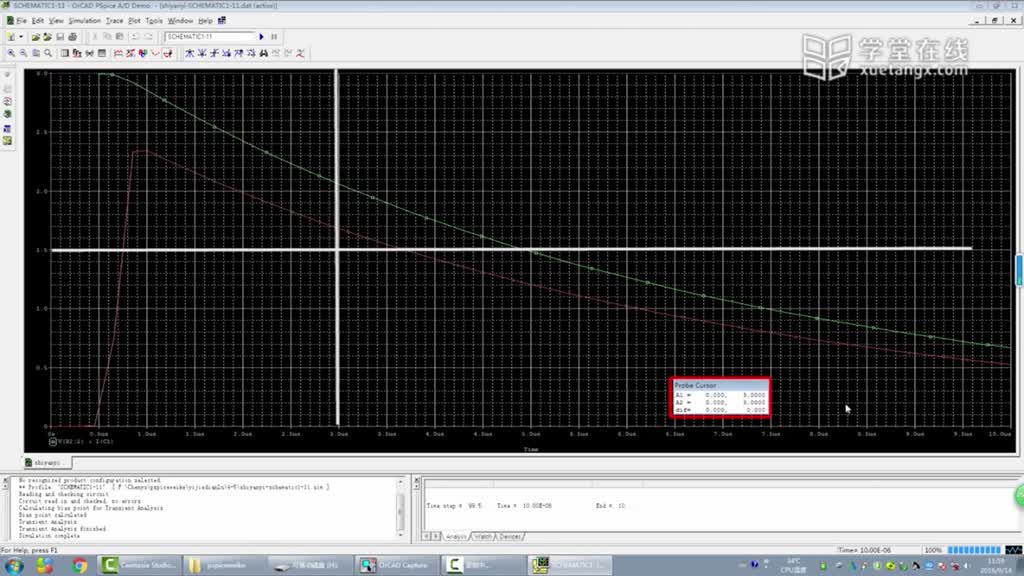1024x576 pixels.
Task: Click the Zoom In icon
Action: pos(11,54)
